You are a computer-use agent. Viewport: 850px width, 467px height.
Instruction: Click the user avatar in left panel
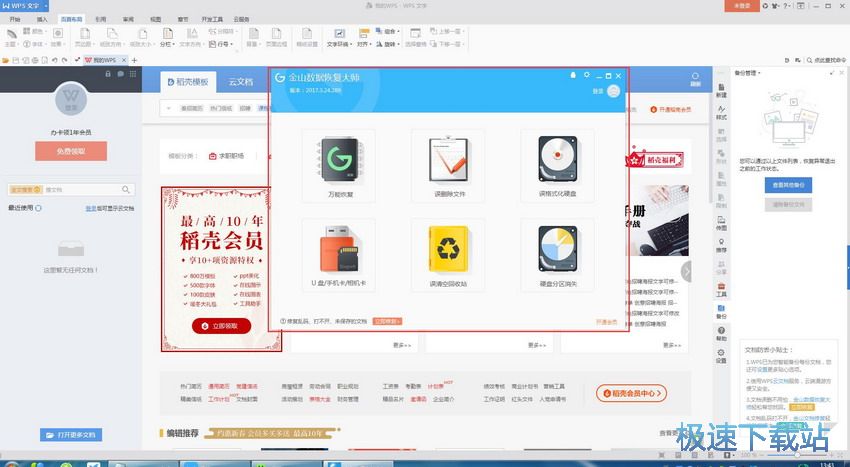tap(71, 99)
